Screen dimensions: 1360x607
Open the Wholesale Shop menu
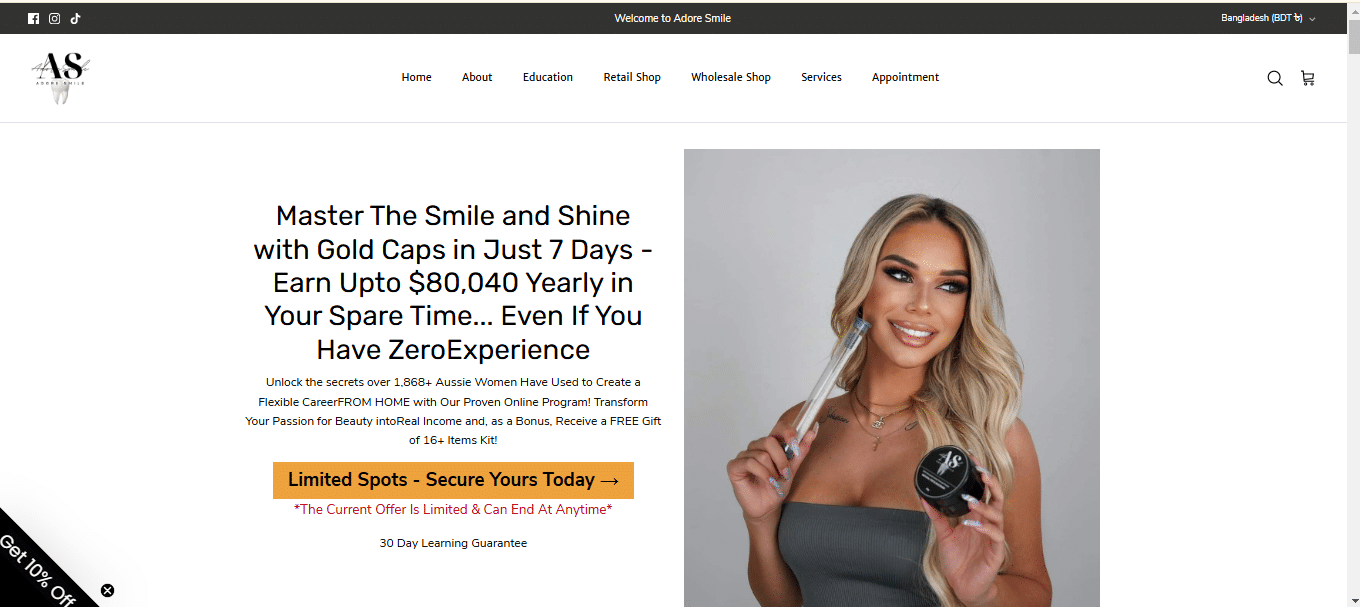coord(731,77)
